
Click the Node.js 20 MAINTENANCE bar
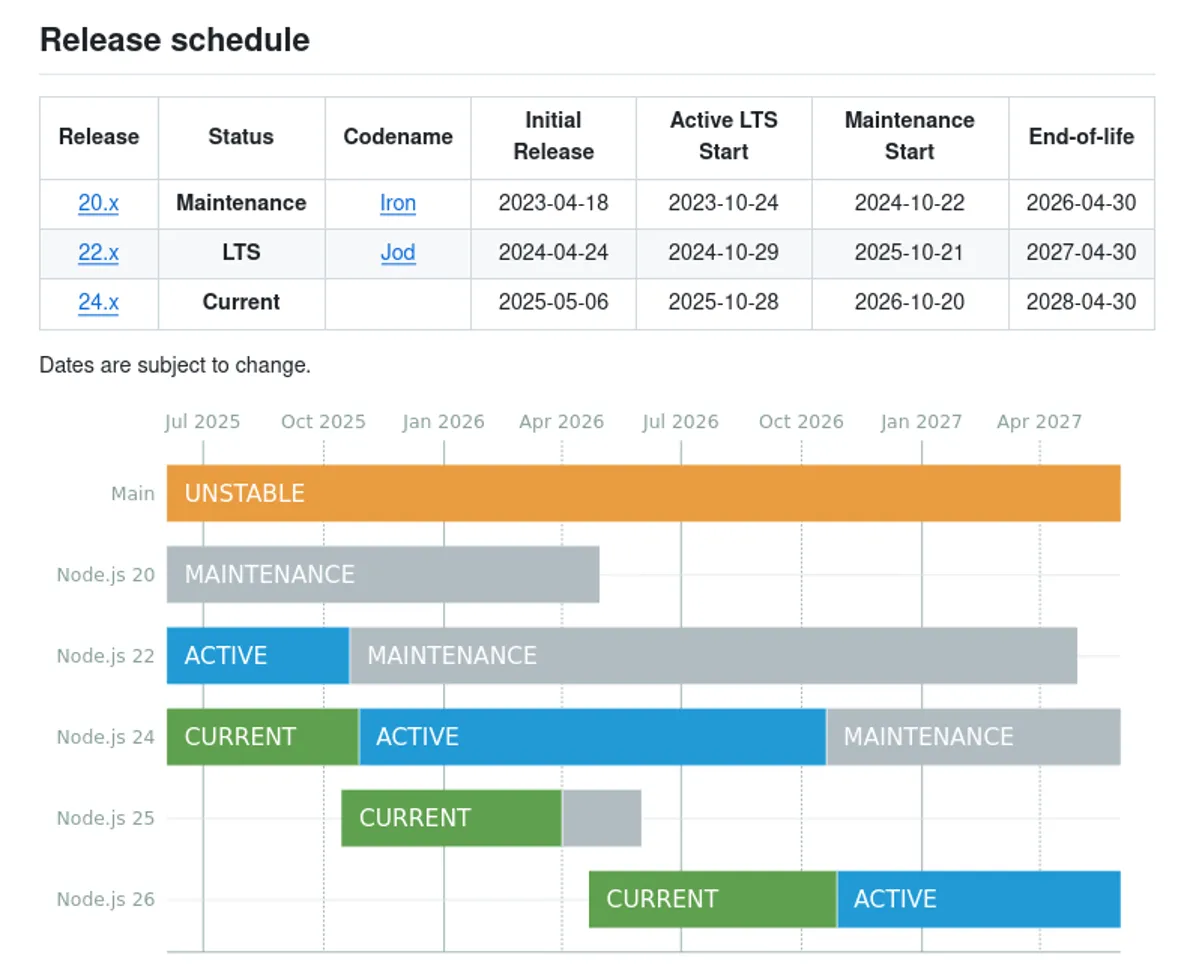pos(382,574)
